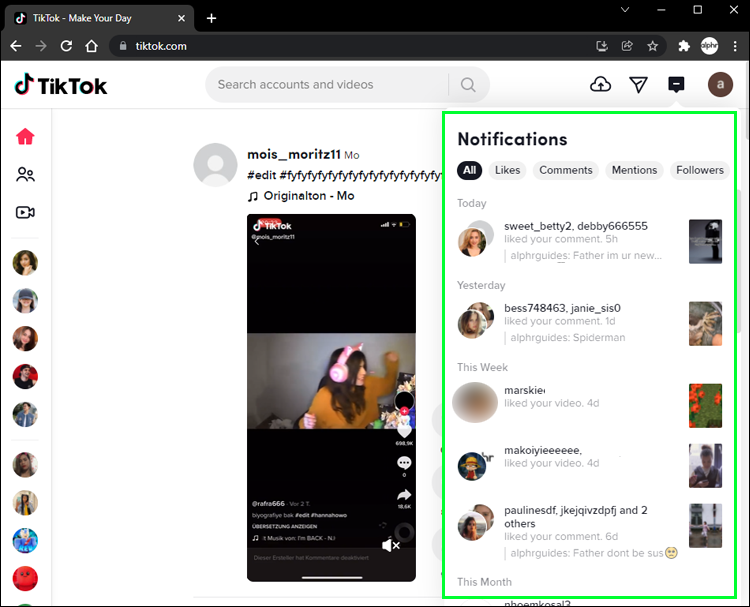Open the makoiyieeeeee notification
Screen dimensions: 750x607
589,465
